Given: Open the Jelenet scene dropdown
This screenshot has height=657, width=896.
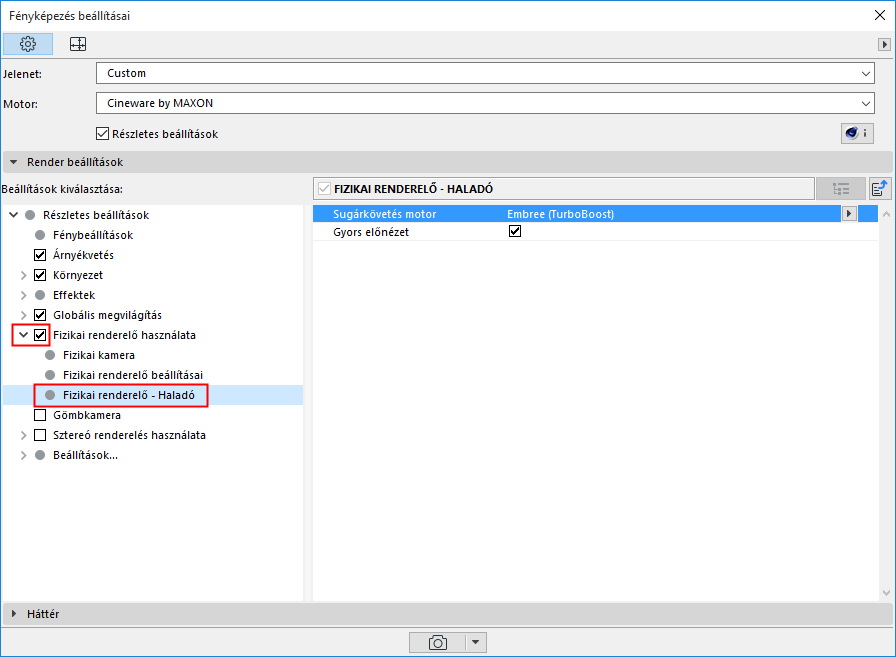Looking at the screenshot, I should (x=485, y=73).
